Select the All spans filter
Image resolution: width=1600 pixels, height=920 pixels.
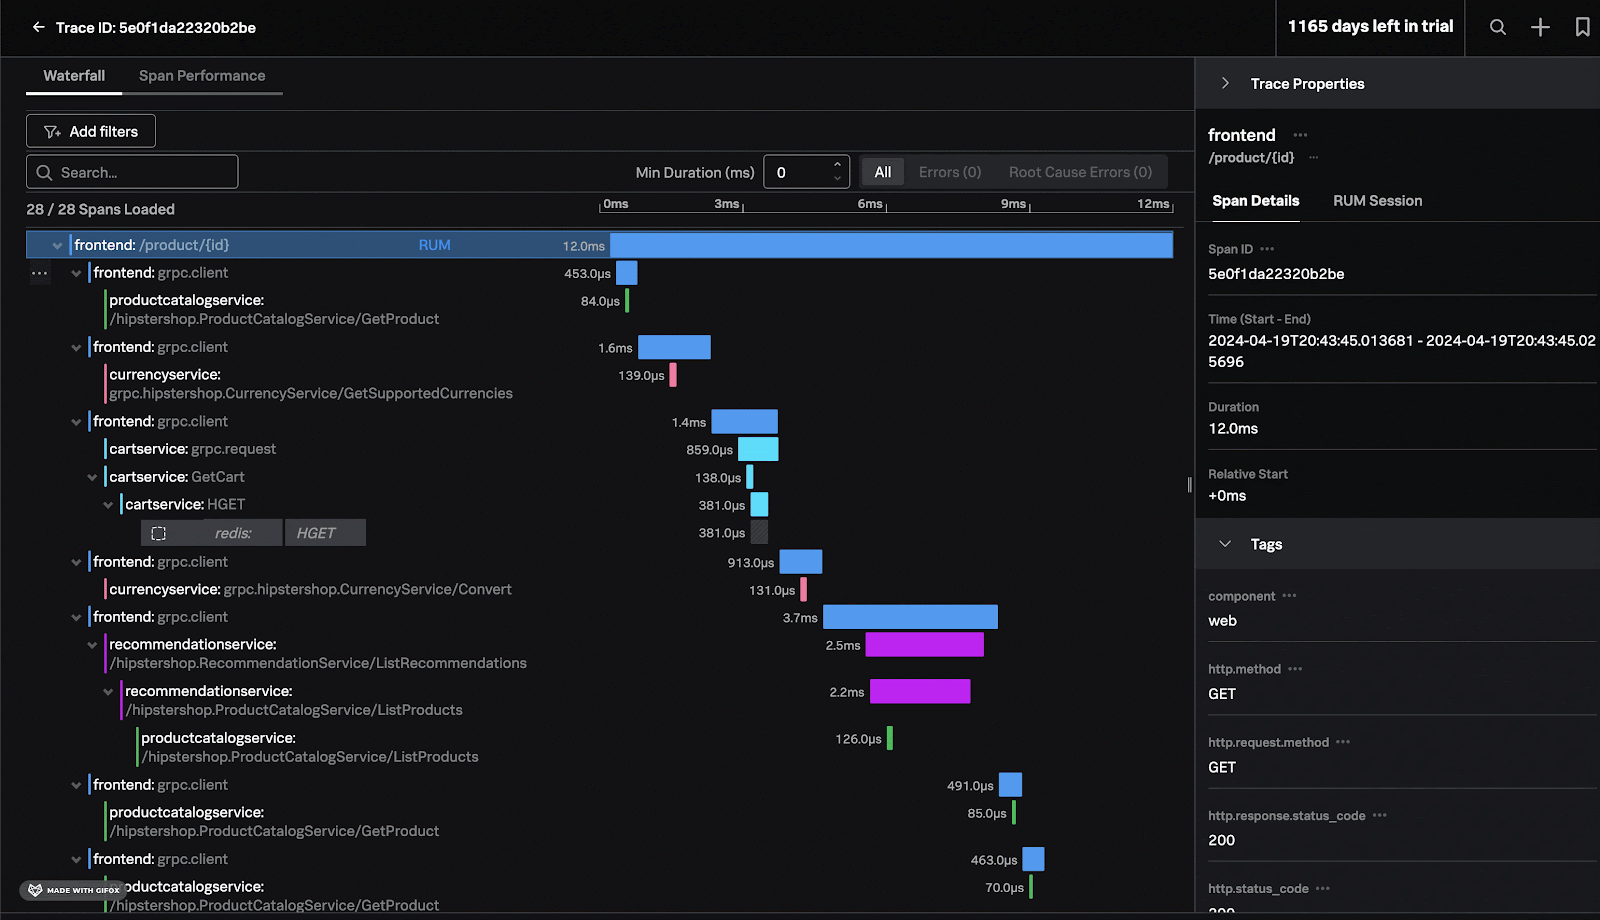(882, 171)
